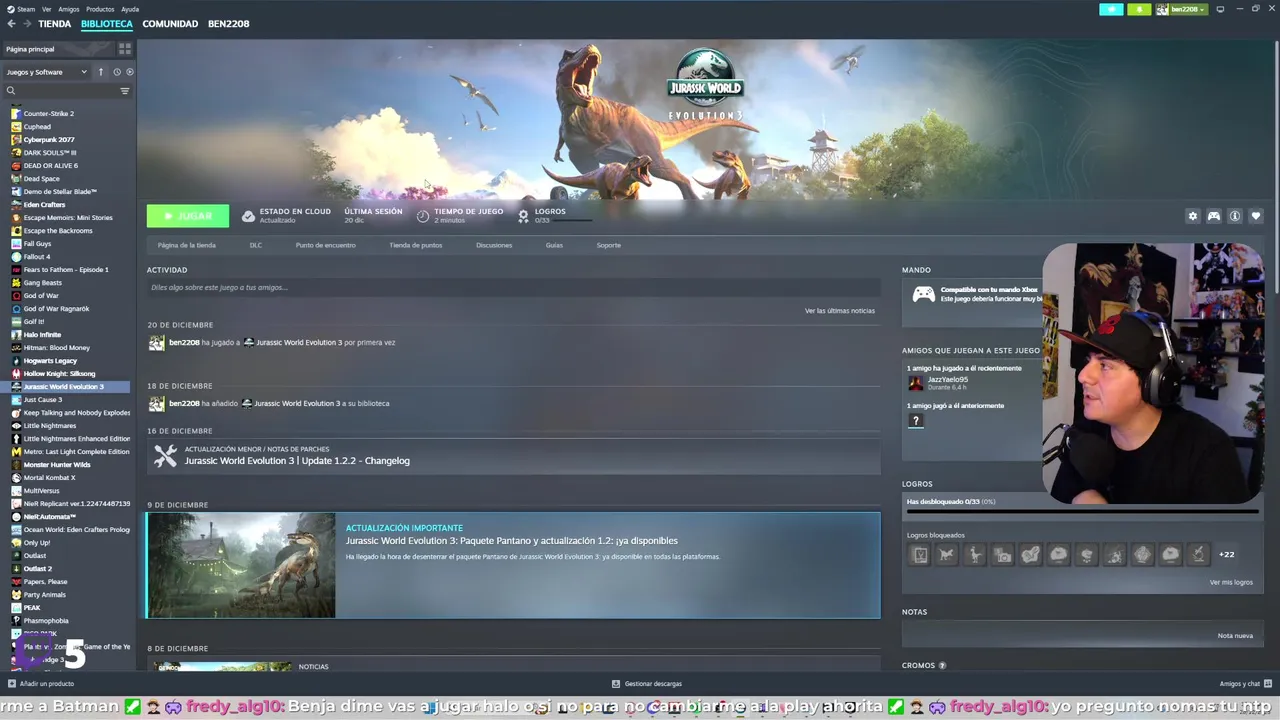
Task: Open Punto de encuentro tab
Action: [325, 245]
